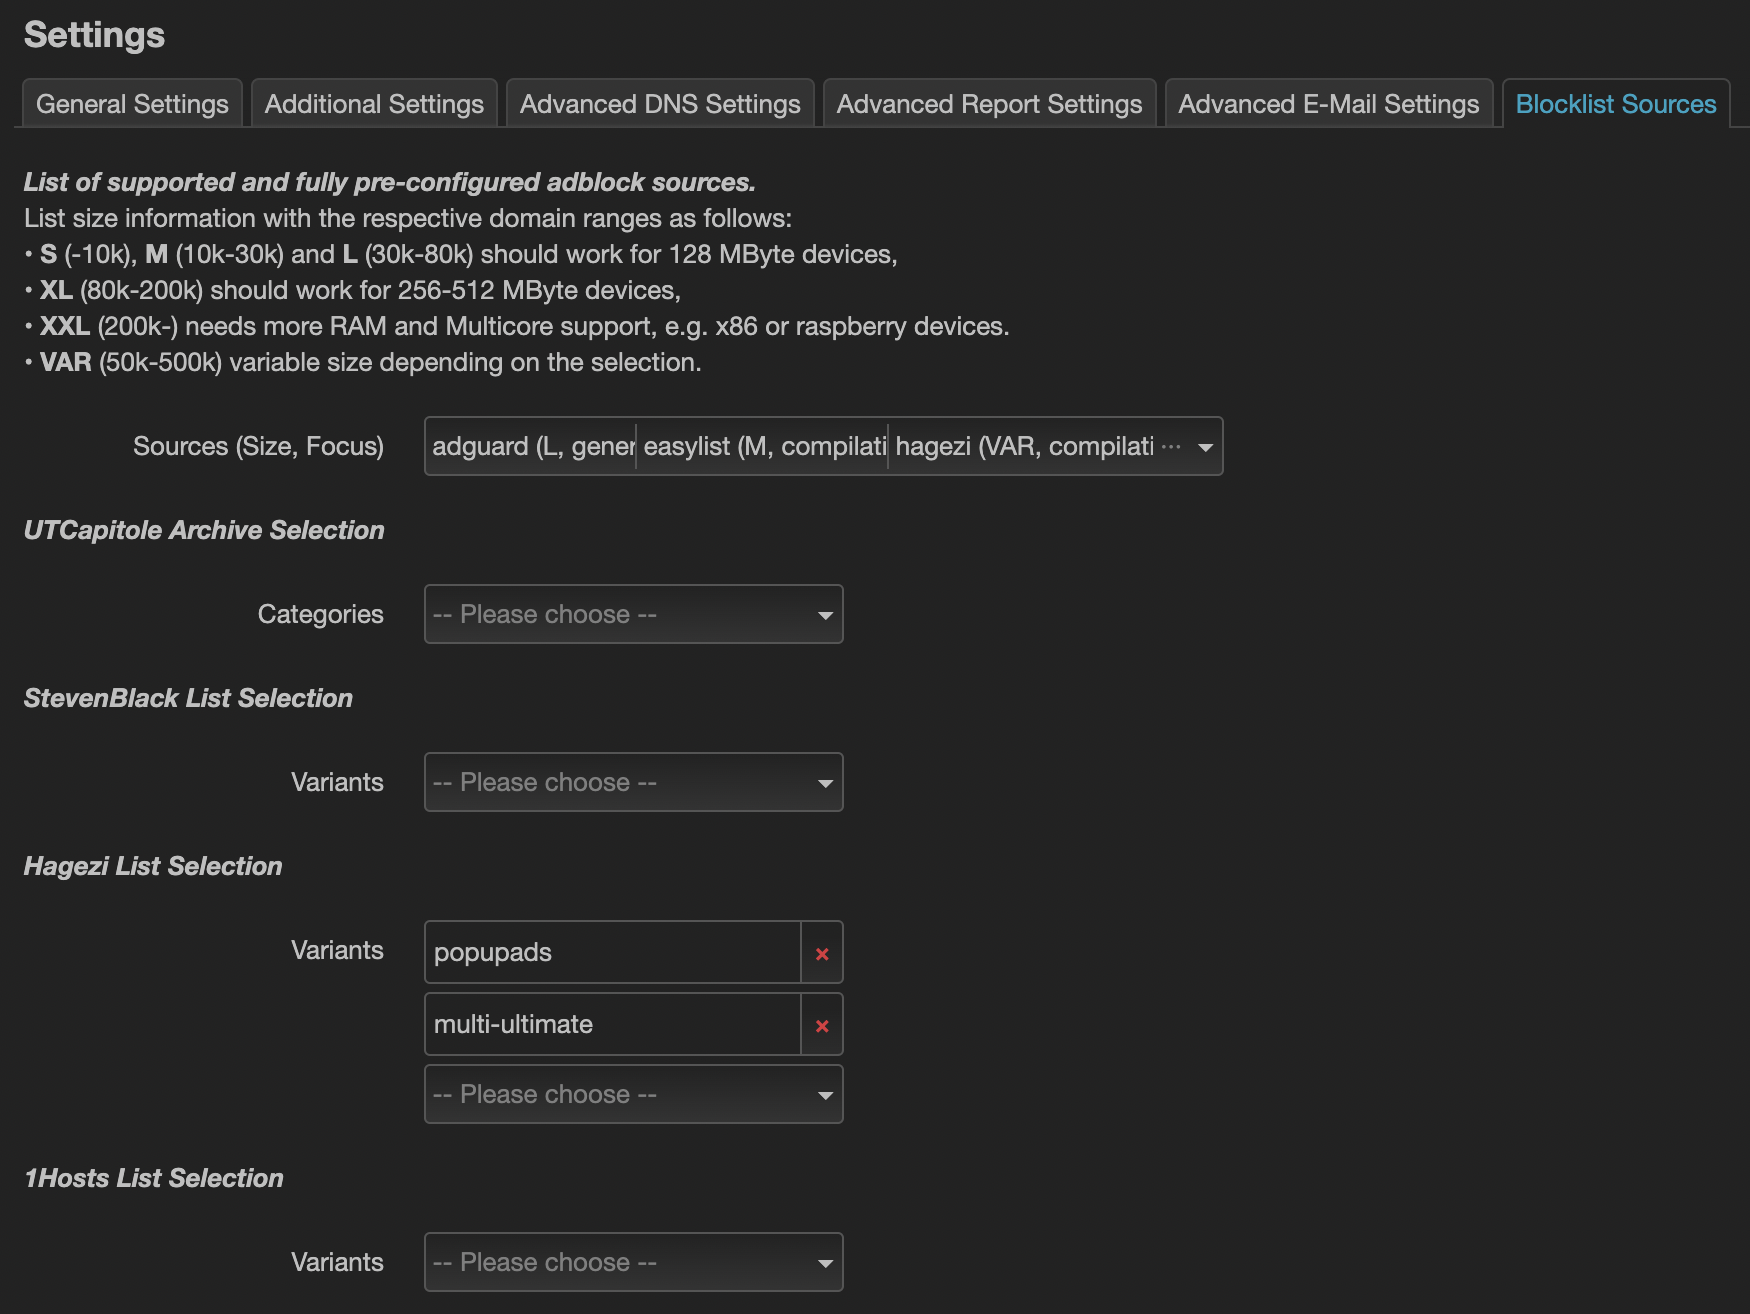Select Advanced E-Mail Settings tab
Viewport: 1750px width, 1314px height.
point(1328,104)
